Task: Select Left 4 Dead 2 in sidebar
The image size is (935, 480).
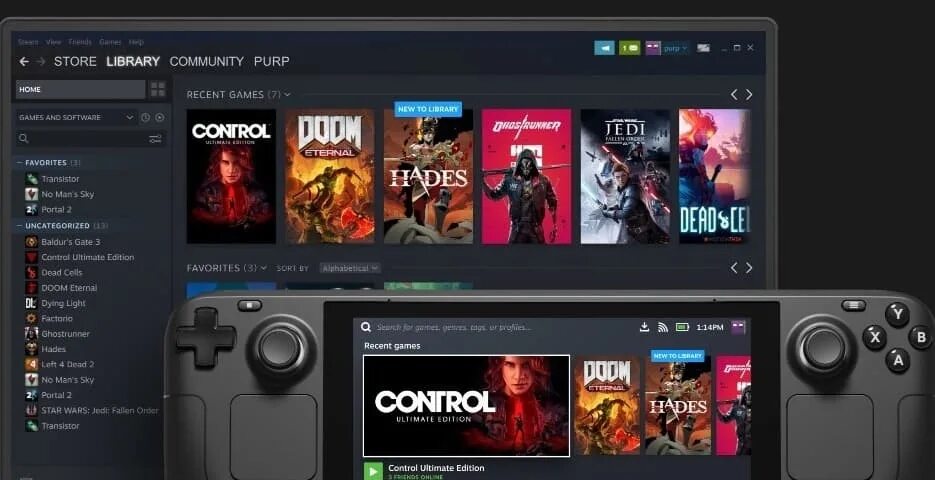Action: coord(67,364)
